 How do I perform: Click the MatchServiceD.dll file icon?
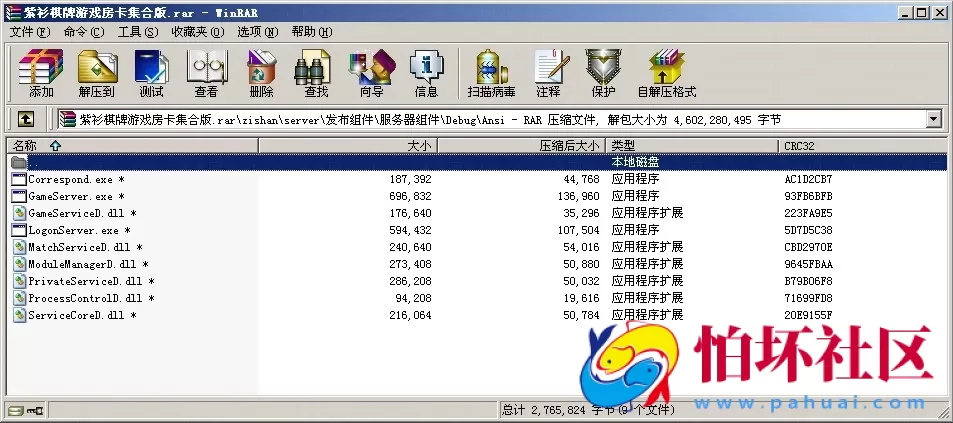point(19,247)
